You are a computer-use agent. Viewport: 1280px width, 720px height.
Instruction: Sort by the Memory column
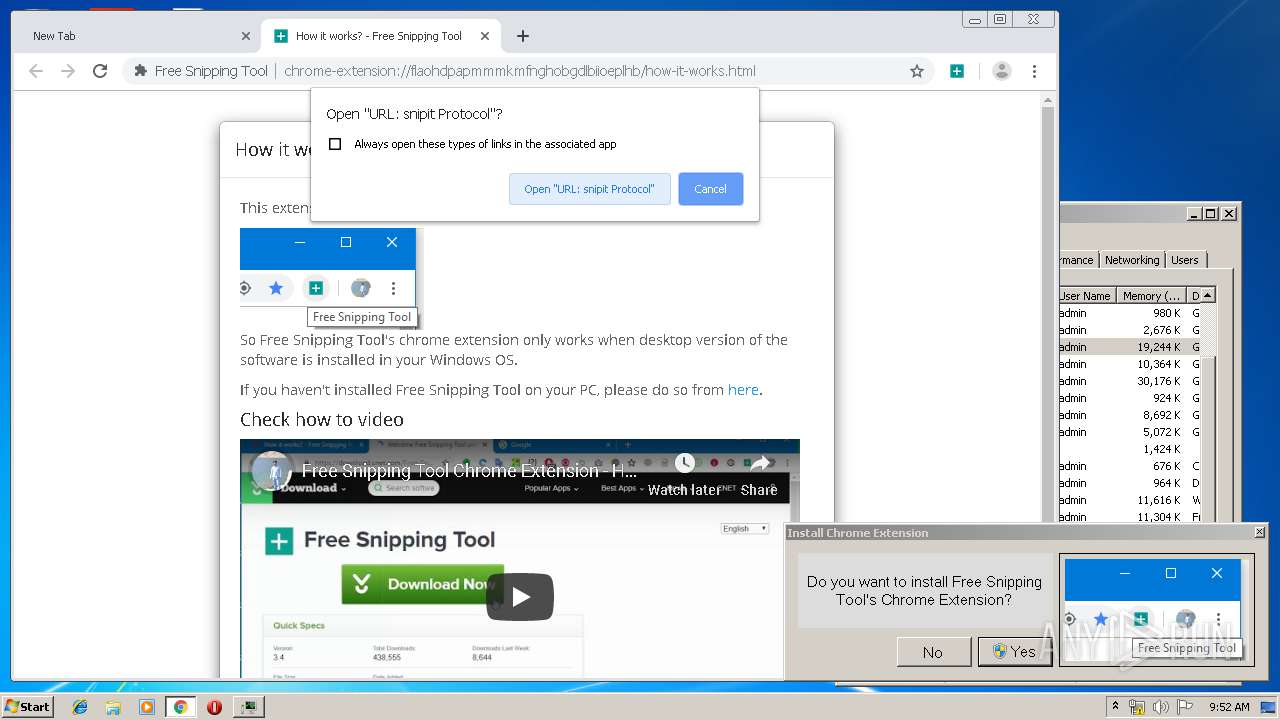point(1151,296)
